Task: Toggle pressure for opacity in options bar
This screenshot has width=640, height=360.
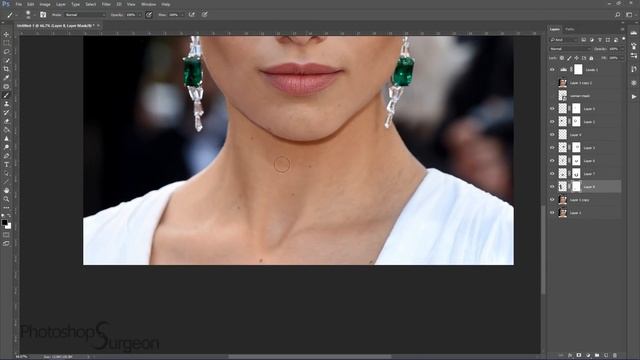Action: pos(149,15)
